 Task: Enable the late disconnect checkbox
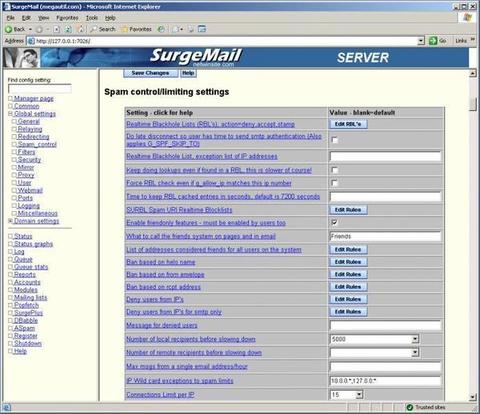click(x=335, y=140)
